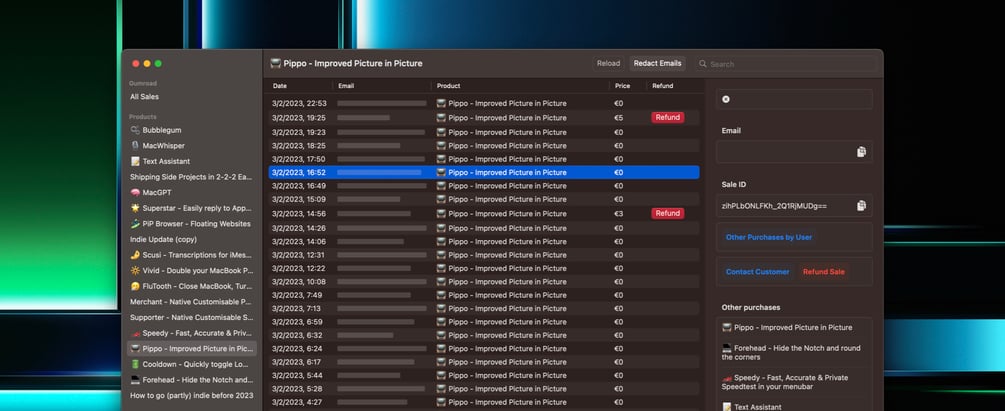The width and height of the screenshot is (1005, 411).
Task: Click Forehead icon under Other purchases
Action: tap(727, 348)
